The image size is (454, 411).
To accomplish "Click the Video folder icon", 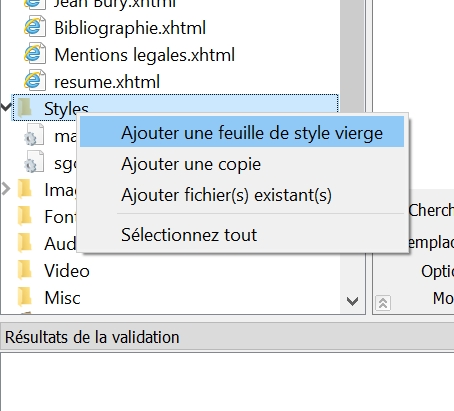I will pos(25,270).
